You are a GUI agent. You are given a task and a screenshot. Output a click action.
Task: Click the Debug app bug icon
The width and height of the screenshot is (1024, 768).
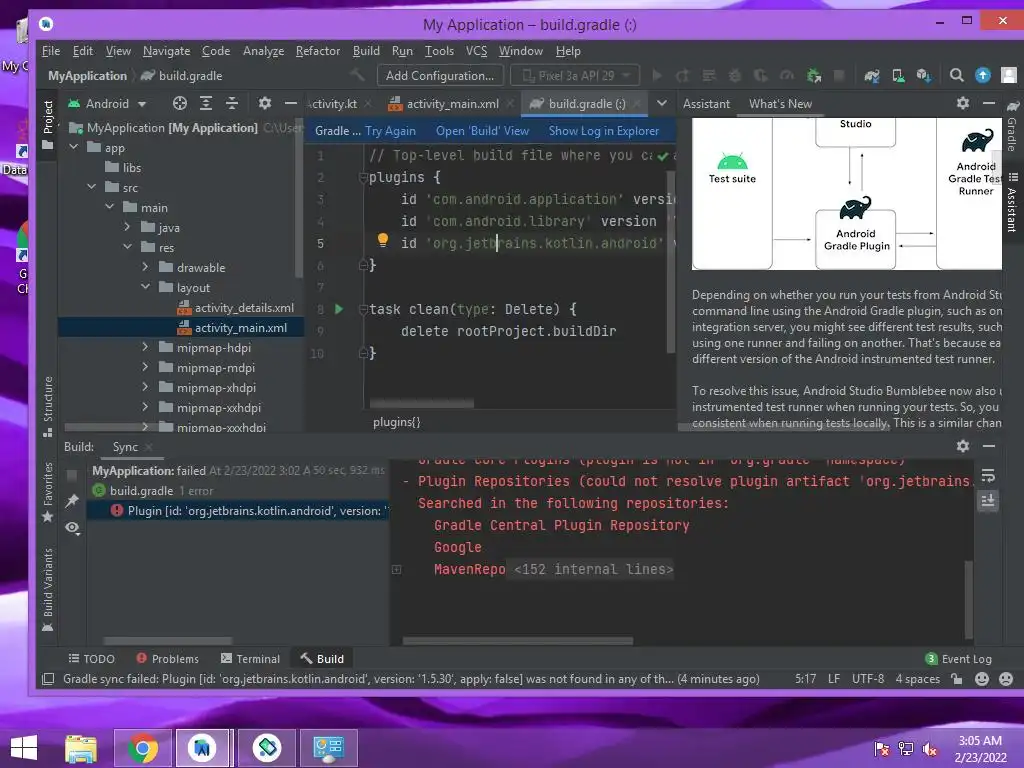click(735, 76)
